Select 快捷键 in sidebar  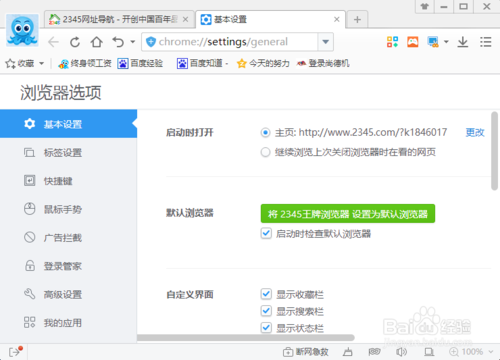(x=68, y=181)
